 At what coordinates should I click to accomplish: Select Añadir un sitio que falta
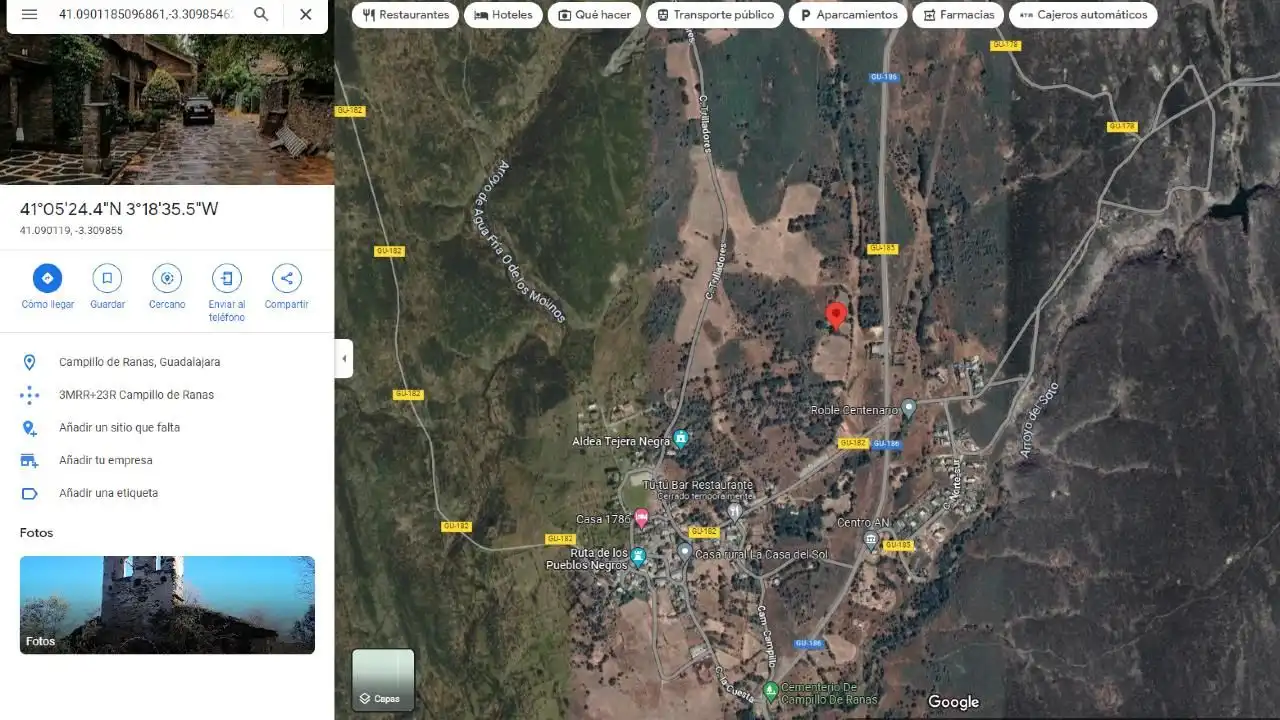click(x=167, y=428)
